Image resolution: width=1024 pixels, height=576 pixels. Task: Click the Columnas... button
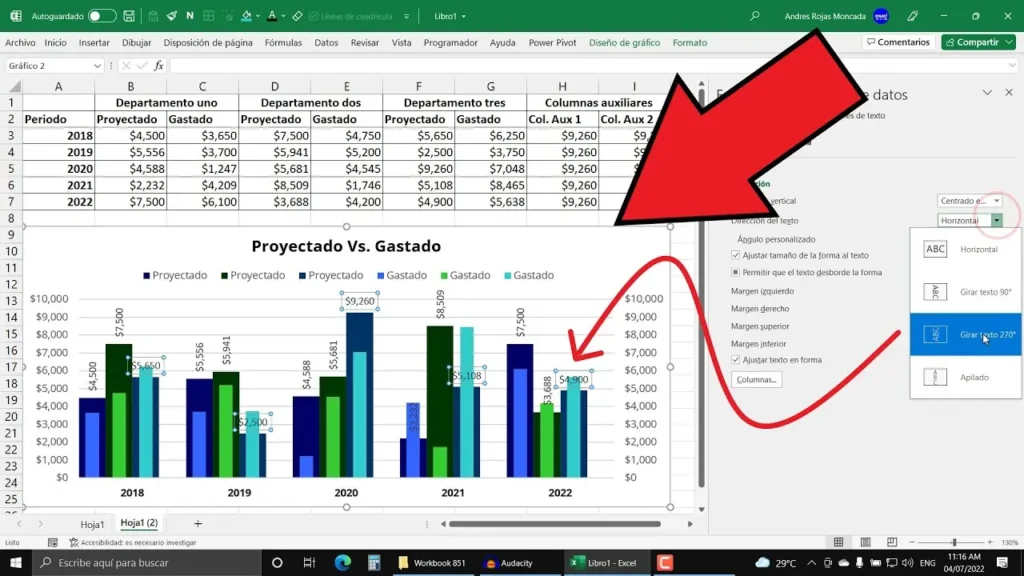tap(756, 380)
